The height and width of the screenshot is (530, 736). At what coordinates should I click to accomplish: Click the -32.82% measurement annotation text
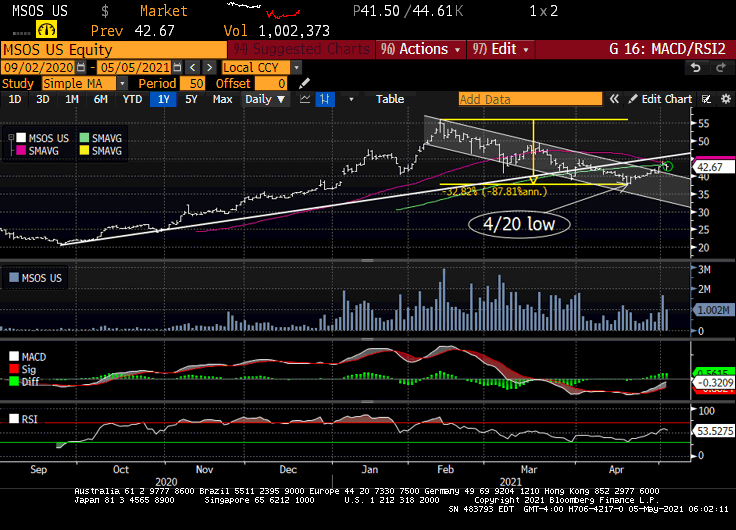click(495, 192)
